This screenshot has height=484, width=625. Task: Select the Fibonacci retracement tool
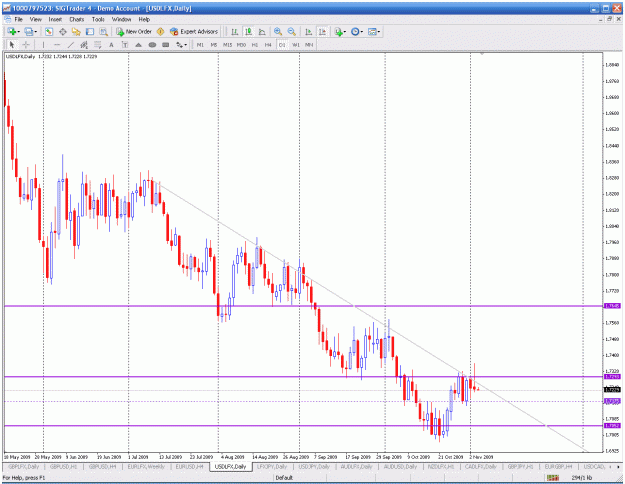coord(97,45)
